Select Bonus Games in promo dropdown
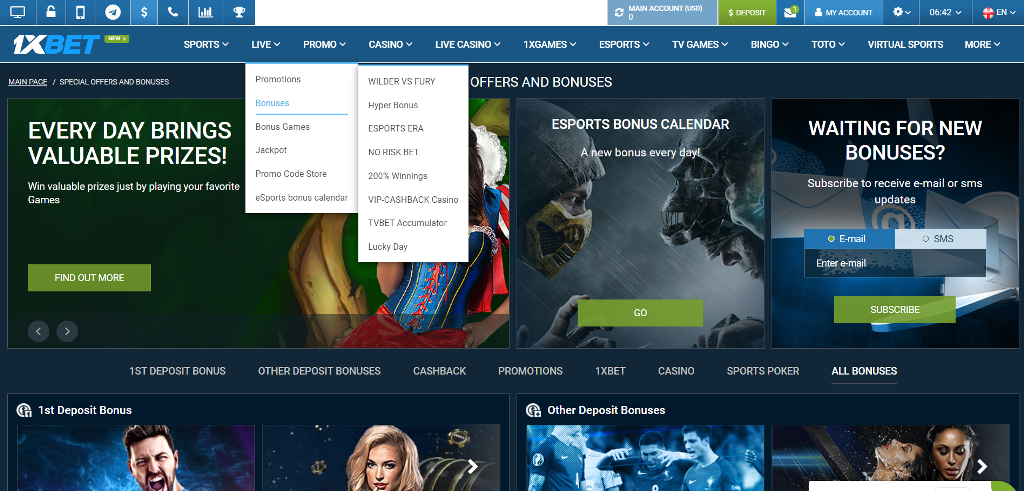 [x=283, y=127]
